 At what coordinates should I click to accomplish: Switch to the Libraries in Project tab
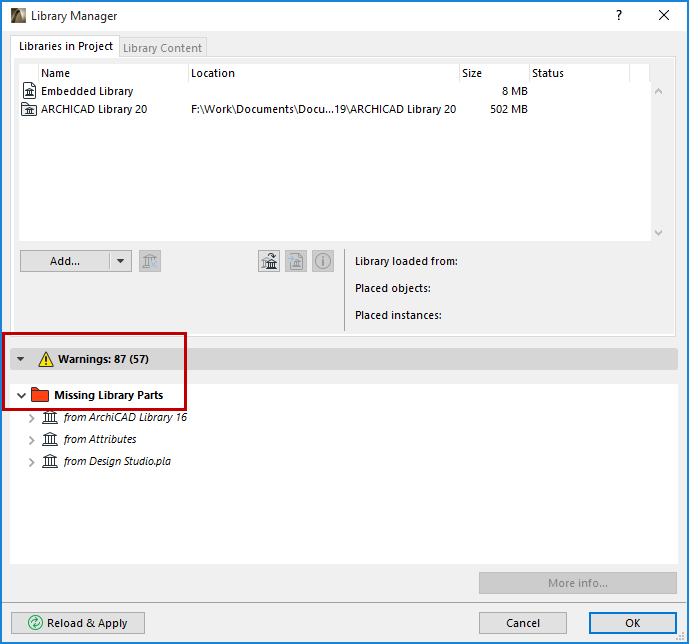(65, 46)
